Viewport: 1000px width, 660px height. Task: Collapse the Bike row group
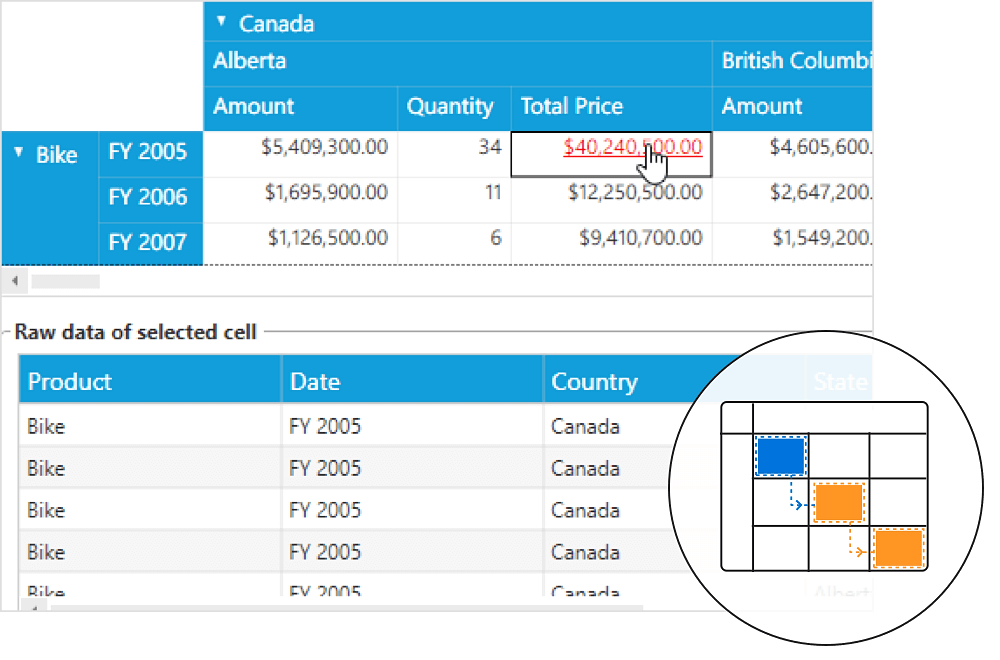[x=19, y=154]
